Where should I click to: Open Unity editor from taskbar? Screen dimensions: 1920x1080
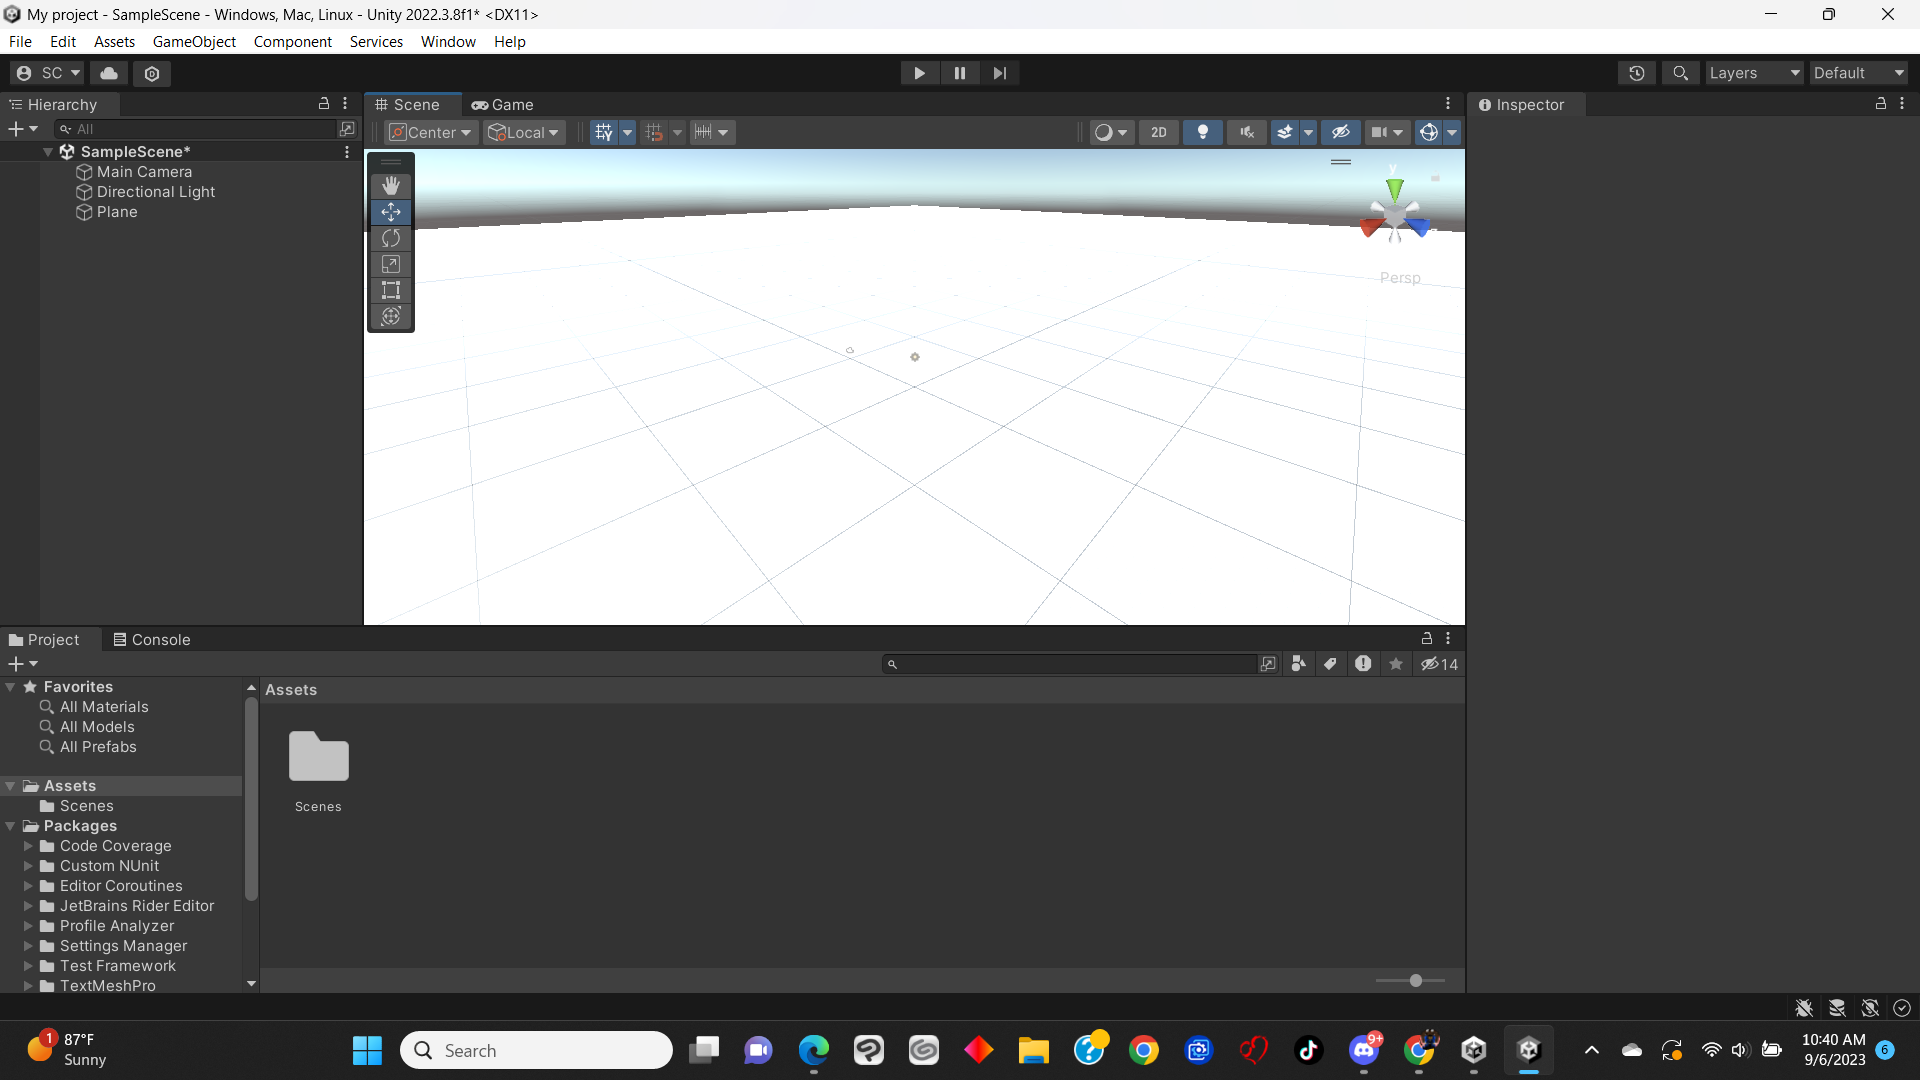click(1528, 1050)
